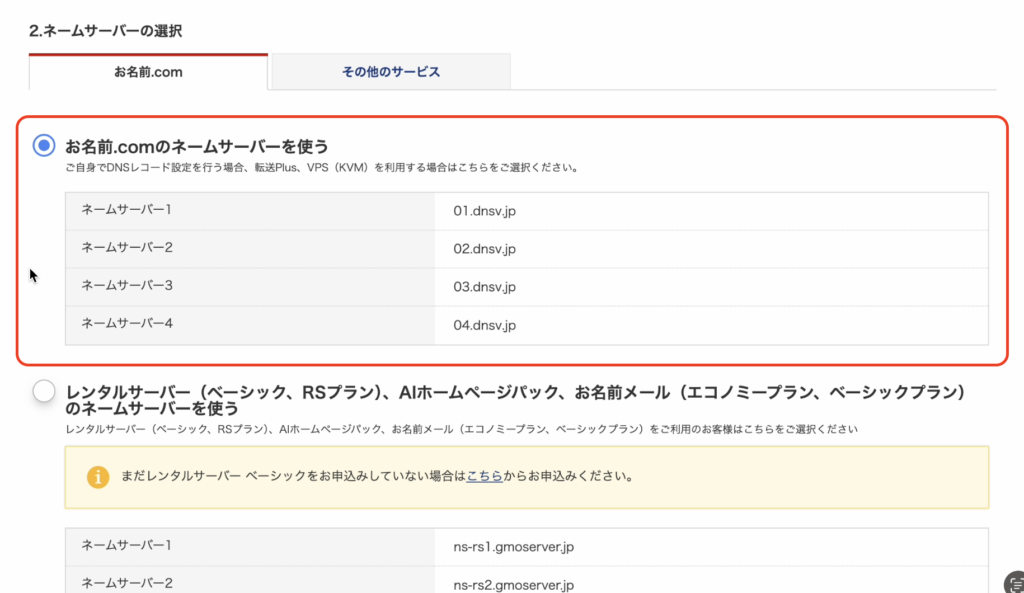Switch to the お名前.com tab
This screenshot has height=593, width=1024.
click(x=148, y=72)
